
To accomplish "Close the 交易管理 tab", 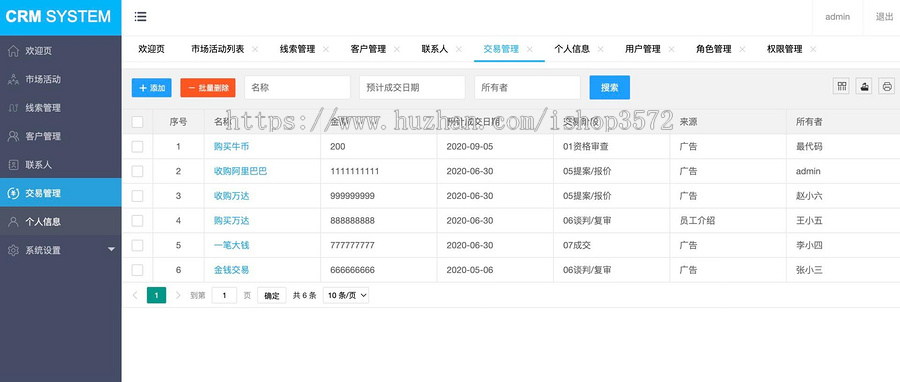I will [530, 49].
